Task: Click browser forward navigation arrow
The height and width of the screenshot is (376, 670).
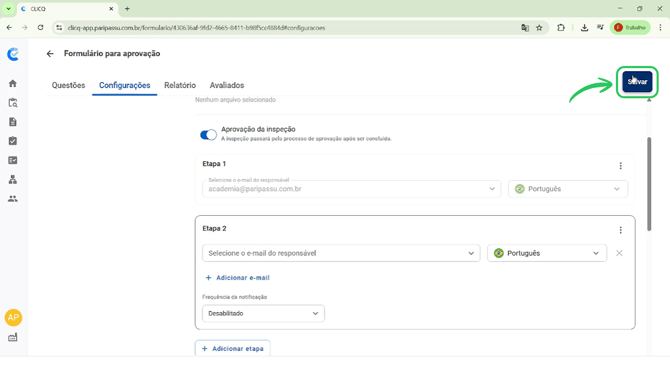Action: (x=25, y=27)
